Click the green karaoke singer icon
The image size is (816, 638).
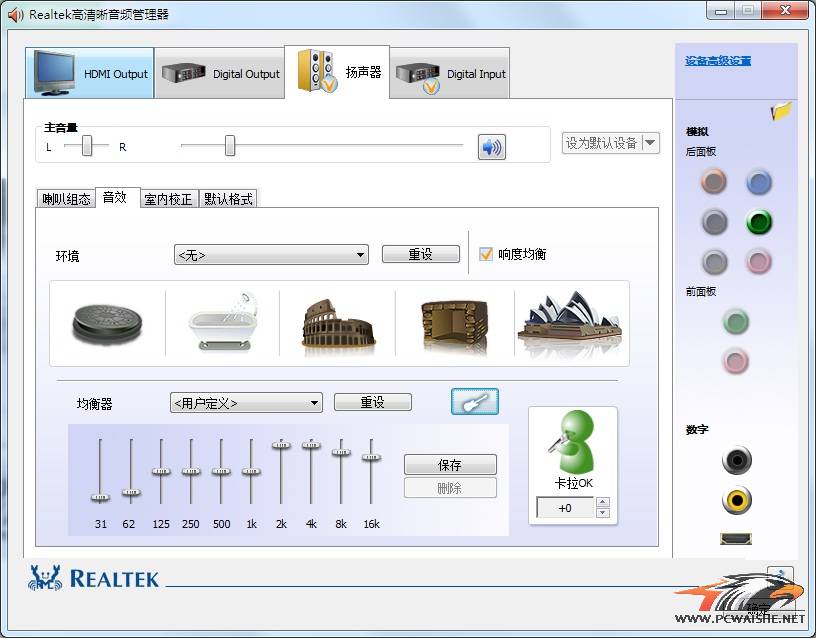571,441
